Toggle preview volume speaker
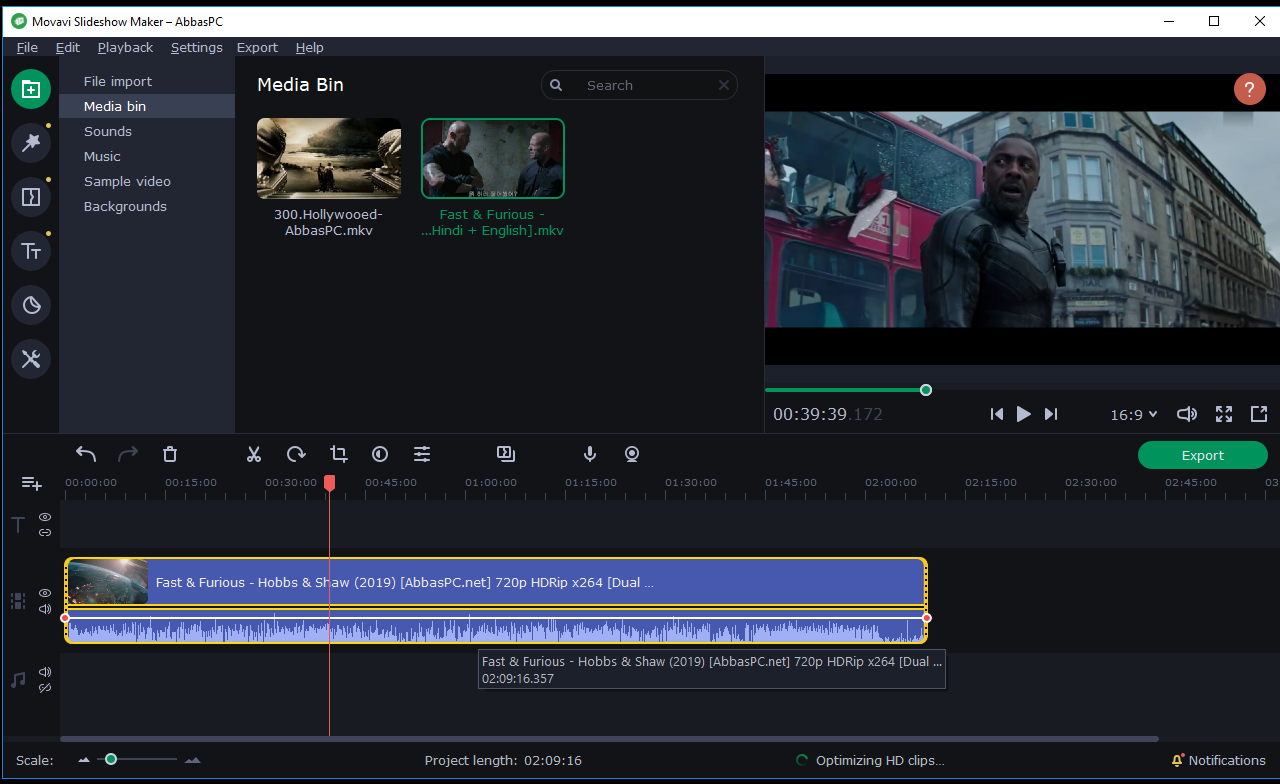 tap(1187, 414)
